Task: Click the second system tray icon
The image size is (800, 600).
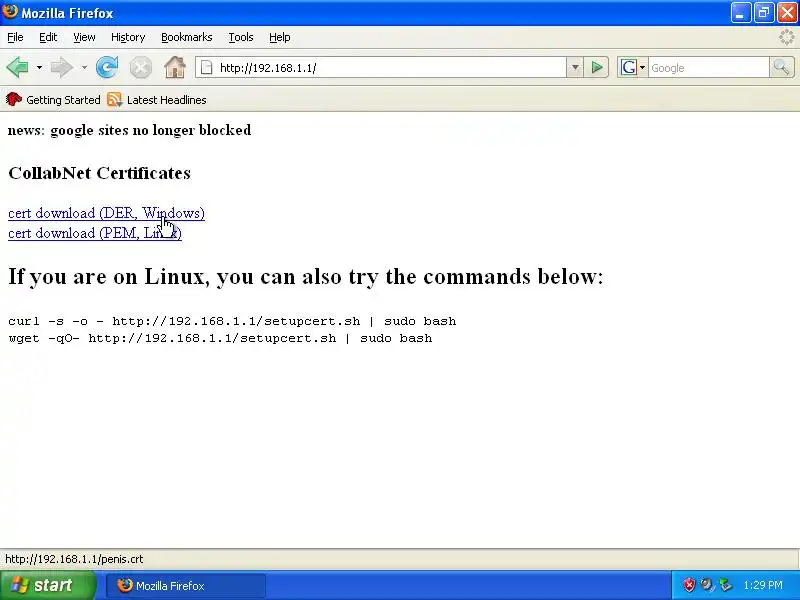Action: click(707, 585)
